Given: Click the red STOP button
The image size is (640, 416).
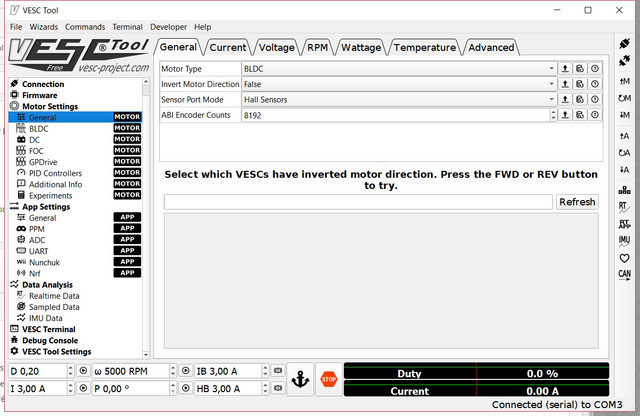Looking at the screenshot, I should (329, 380).
